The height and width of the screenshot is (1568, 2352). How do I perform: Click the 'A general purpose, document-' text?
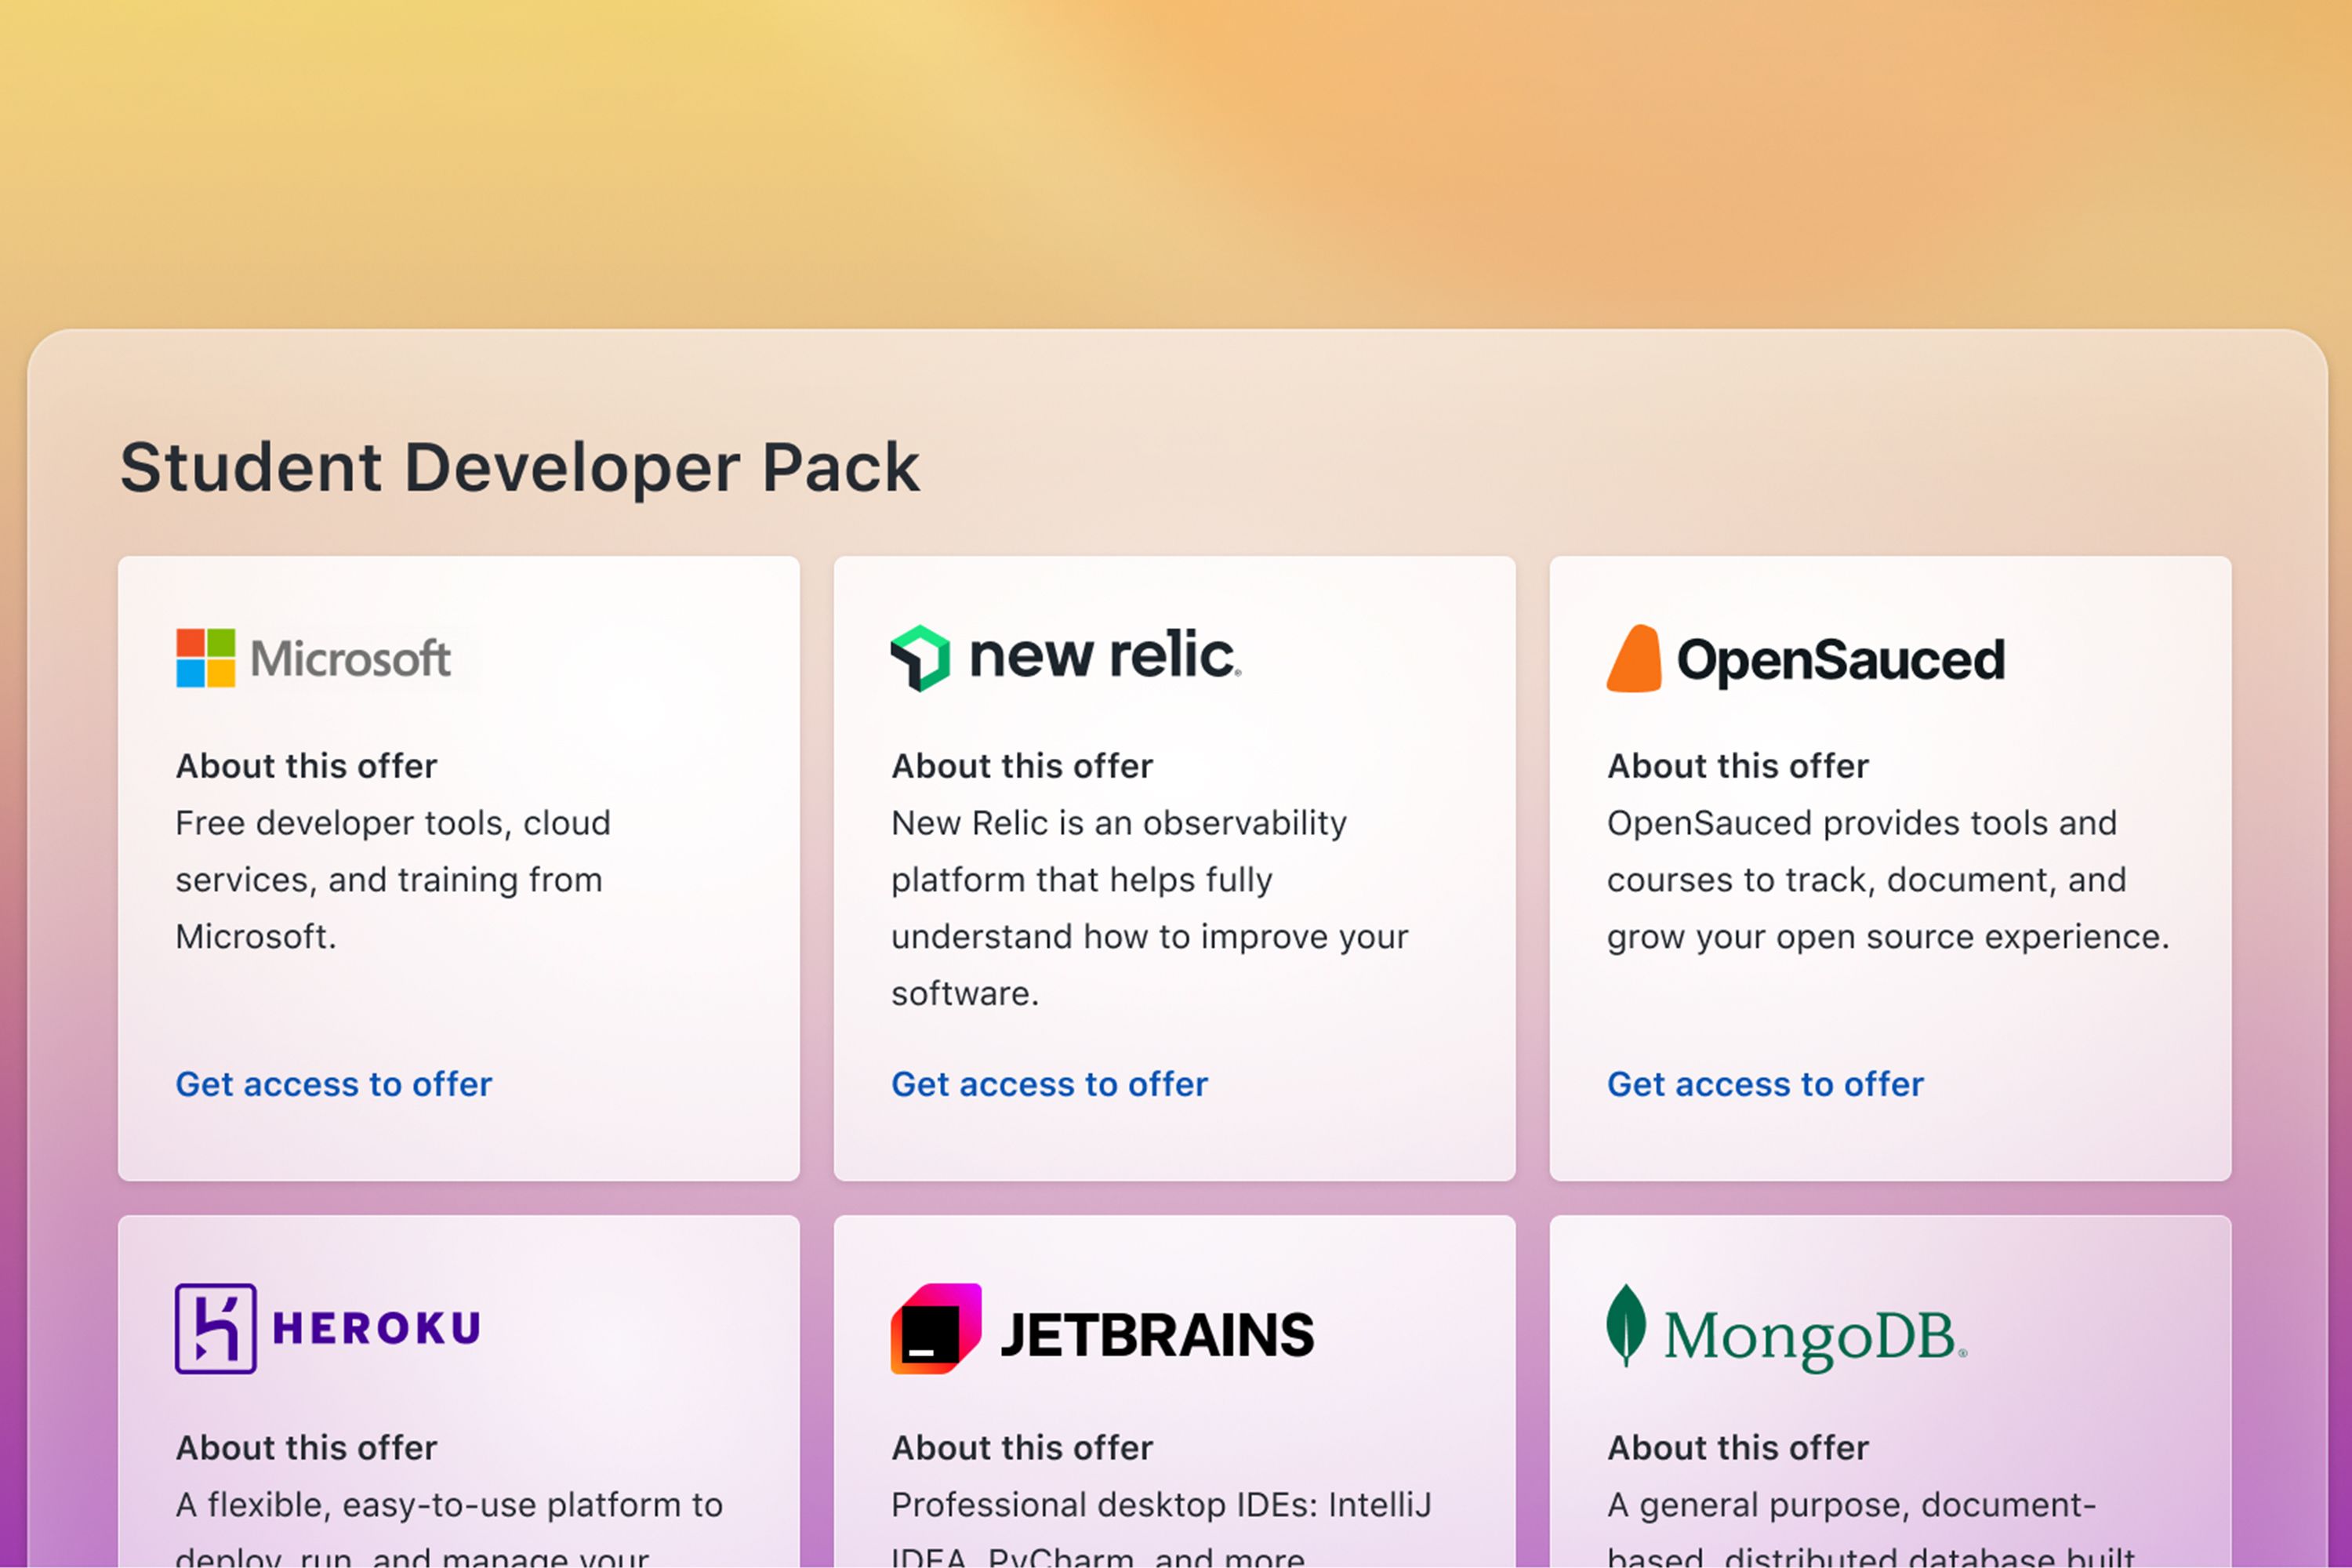(x=1852, y=1506)
